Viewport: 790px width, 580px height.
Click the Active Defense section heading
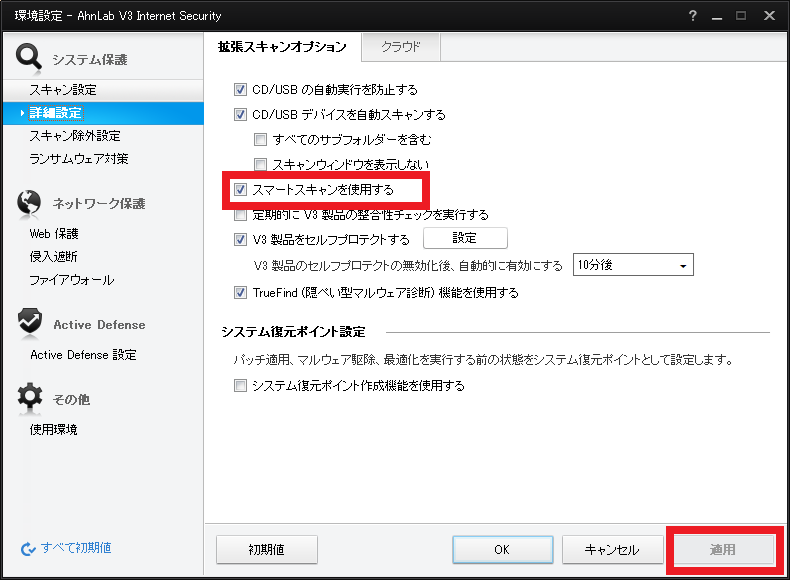(99, 325)
